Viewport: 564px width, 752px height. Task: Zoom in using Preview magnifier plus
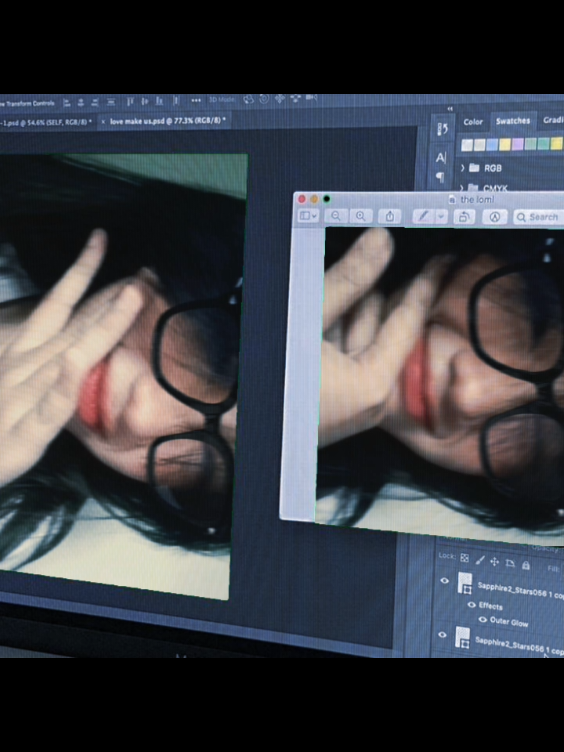click(360, 216)
